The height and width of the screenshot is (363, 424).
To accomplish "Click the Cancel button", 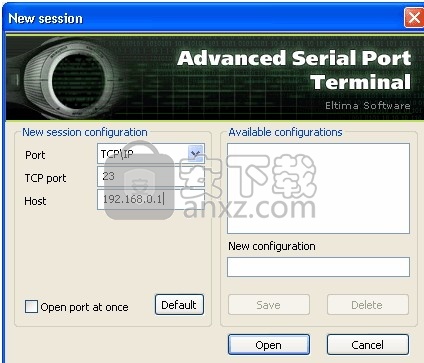I will pos(368,345).
